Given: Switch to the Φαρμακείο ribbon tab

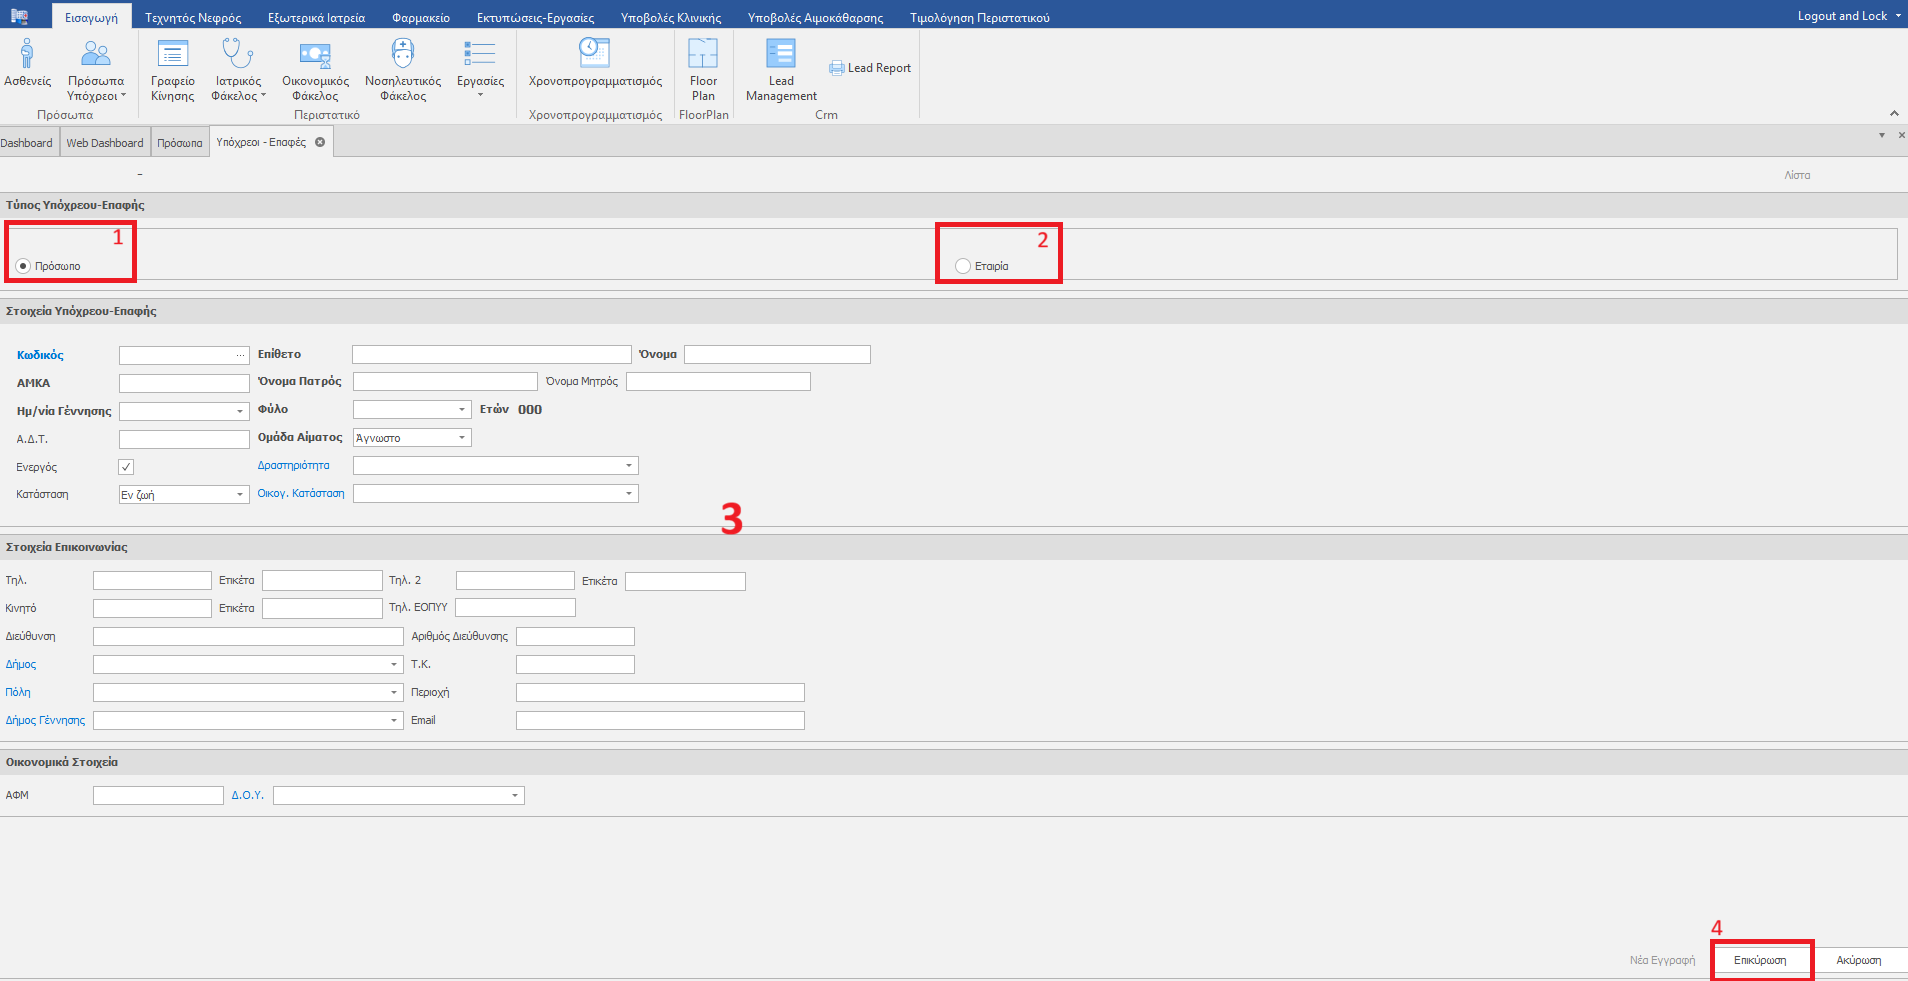Looking at the screenshot, I should click(420, 18).
